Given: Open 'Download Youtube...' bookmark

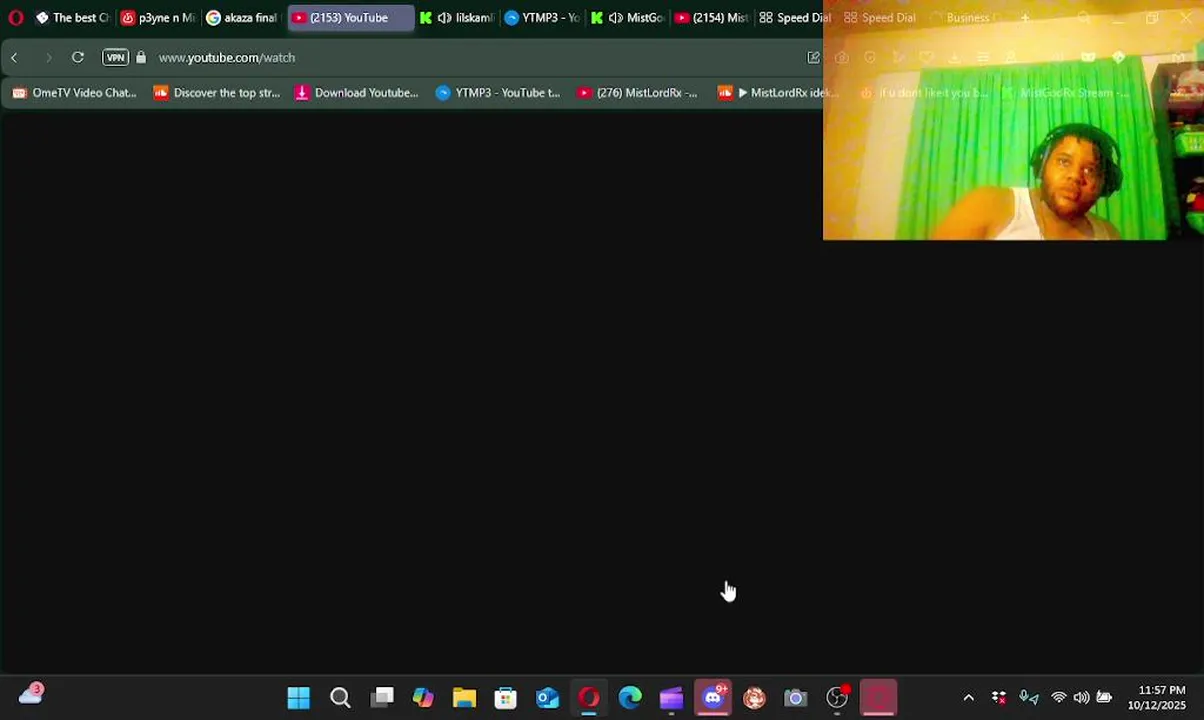Looking at the screenshot, I should (x=357, y=93).
